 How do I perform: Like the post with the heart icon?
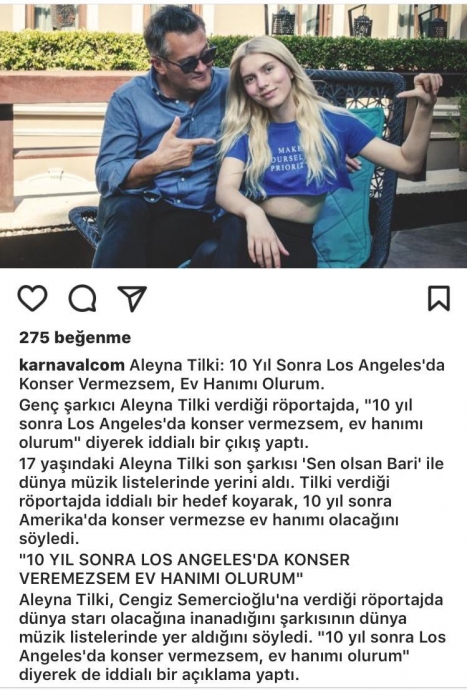[x=33, y=298]
